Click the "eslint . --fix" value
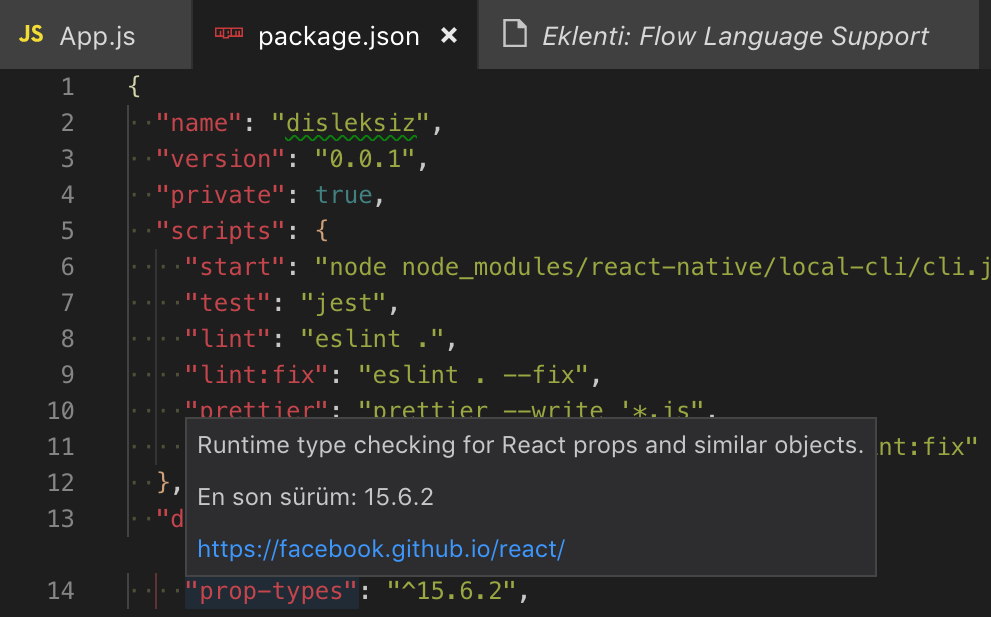 (x=473, y=375)
